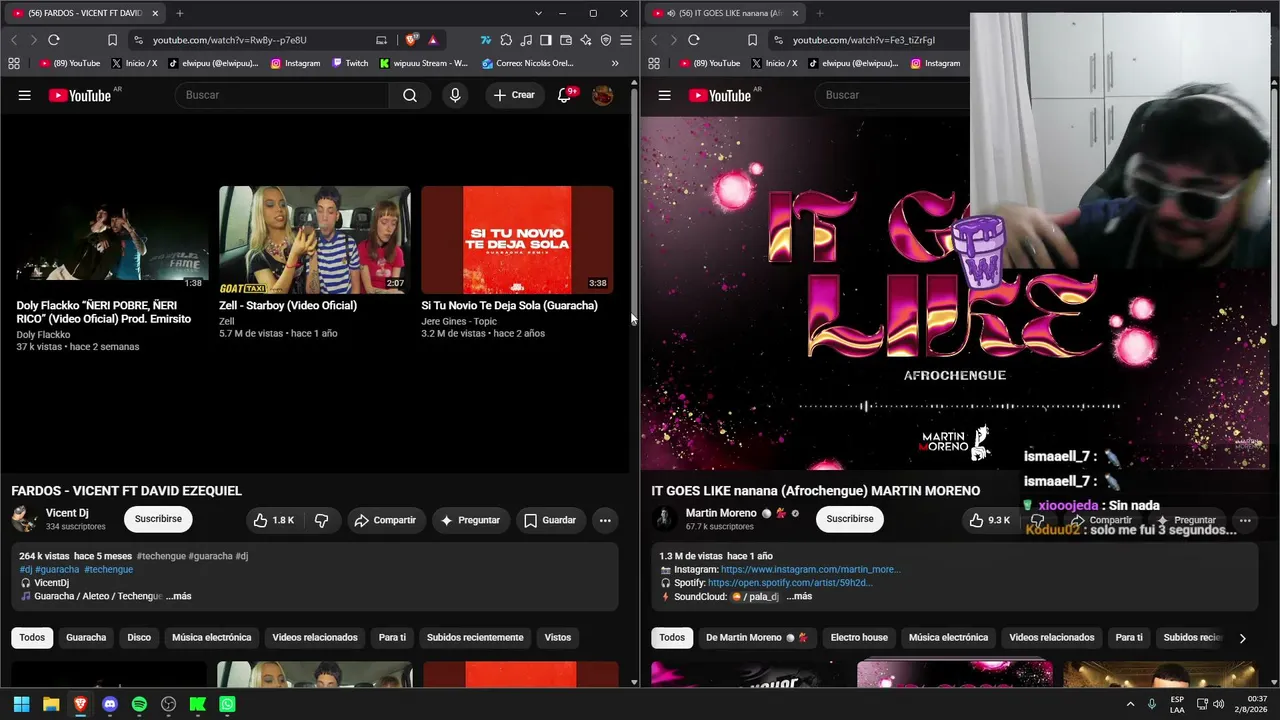Viewport: 1280px width, 720px height.
Task: Select De Martin Moreno chip in right window
Action: [757, 638]
